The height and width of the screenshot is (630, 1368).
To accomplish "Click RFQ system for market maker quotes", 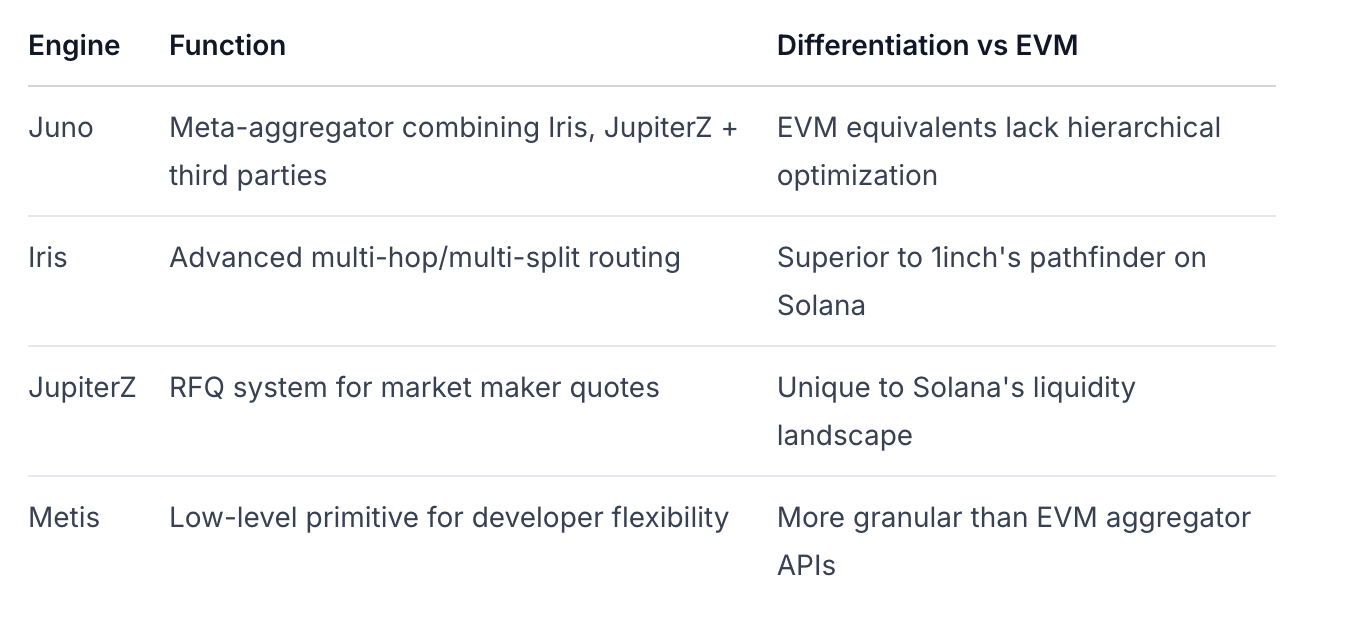I will tap(414, 388).
